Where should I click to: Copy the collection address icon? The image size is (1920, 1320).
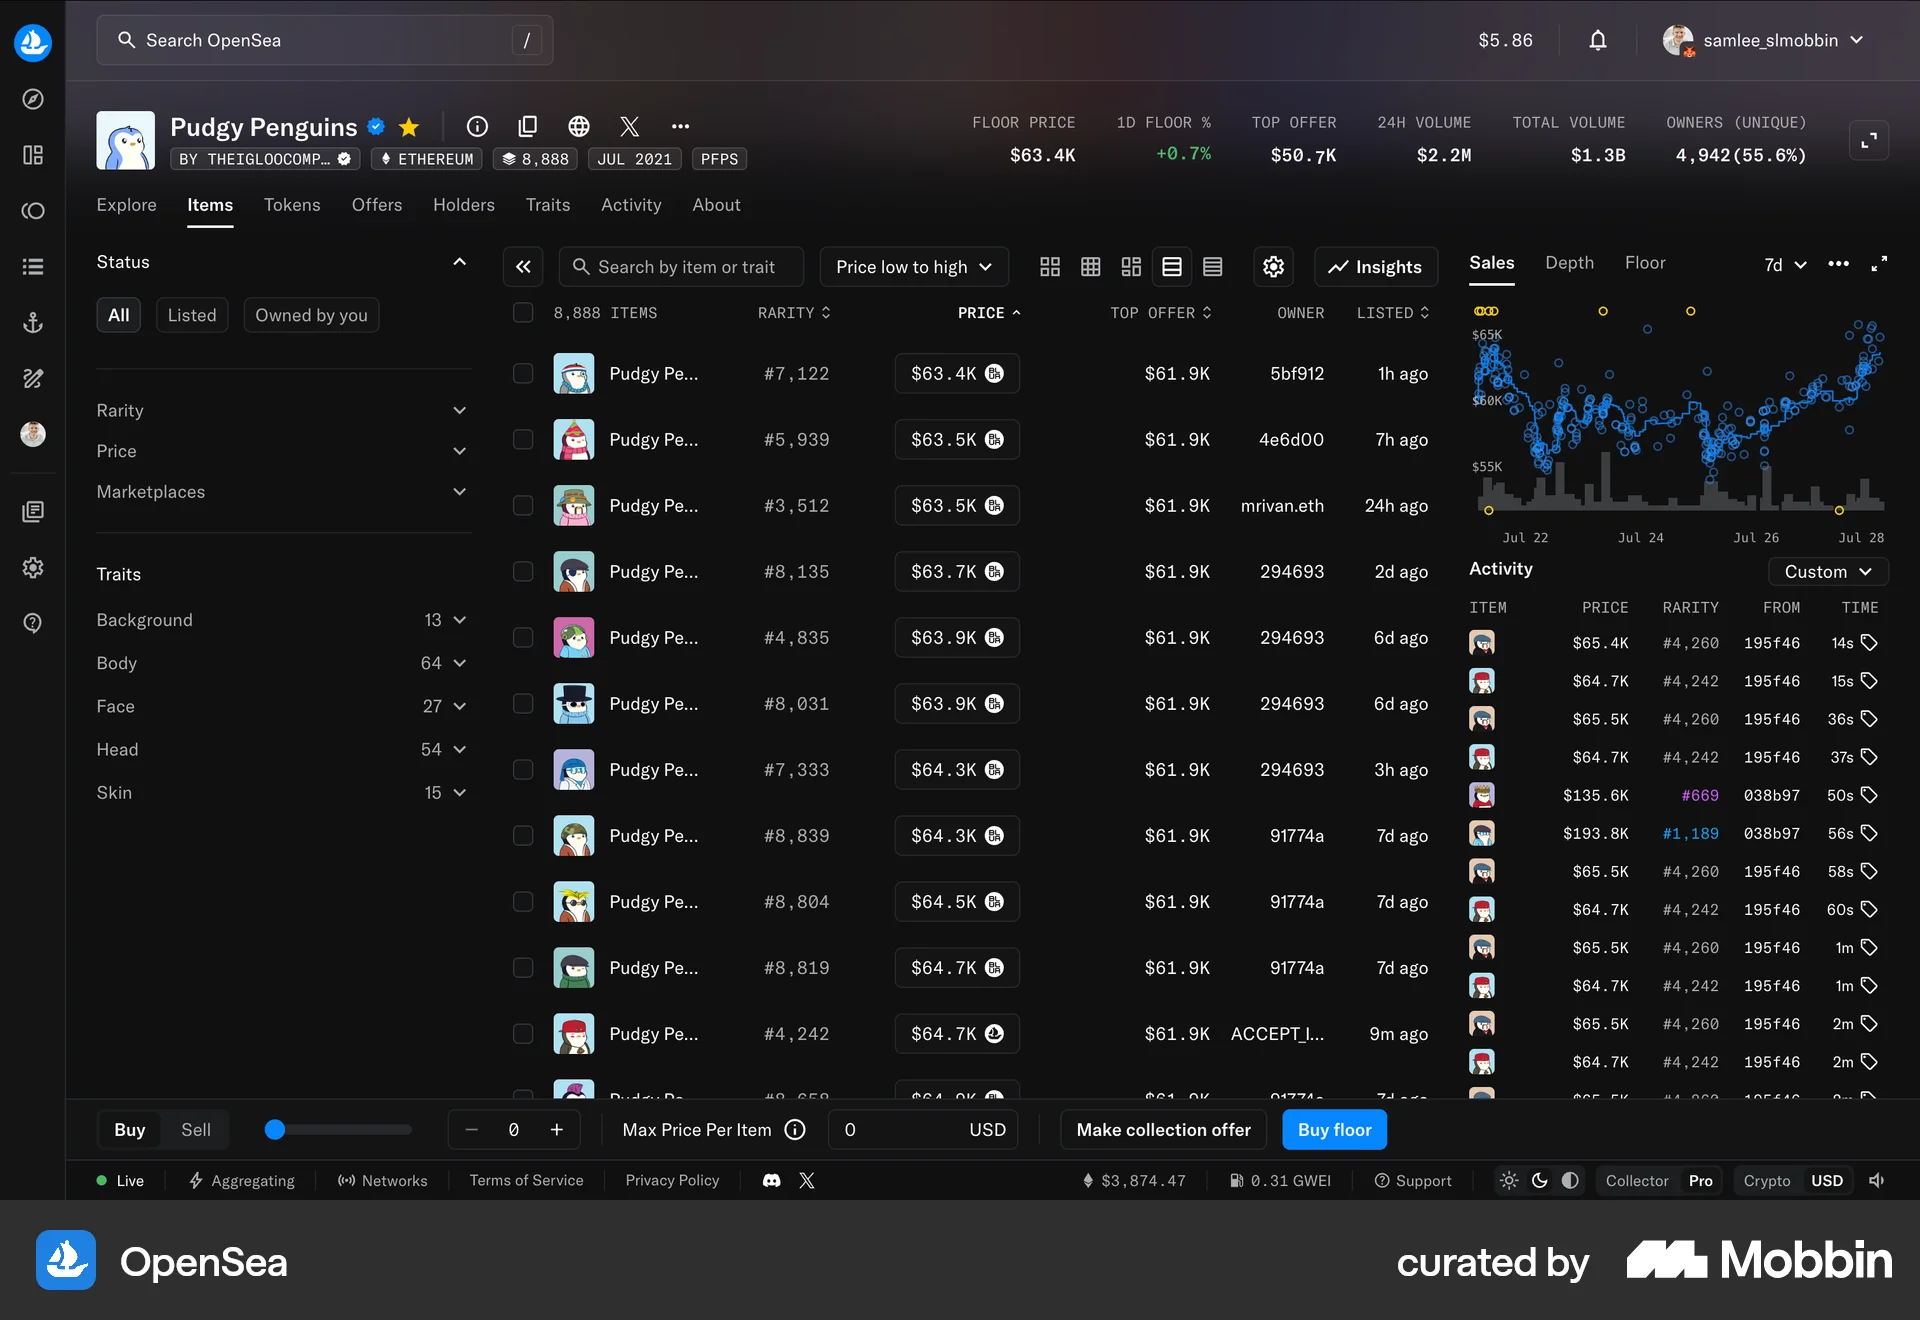coord(528,126)
